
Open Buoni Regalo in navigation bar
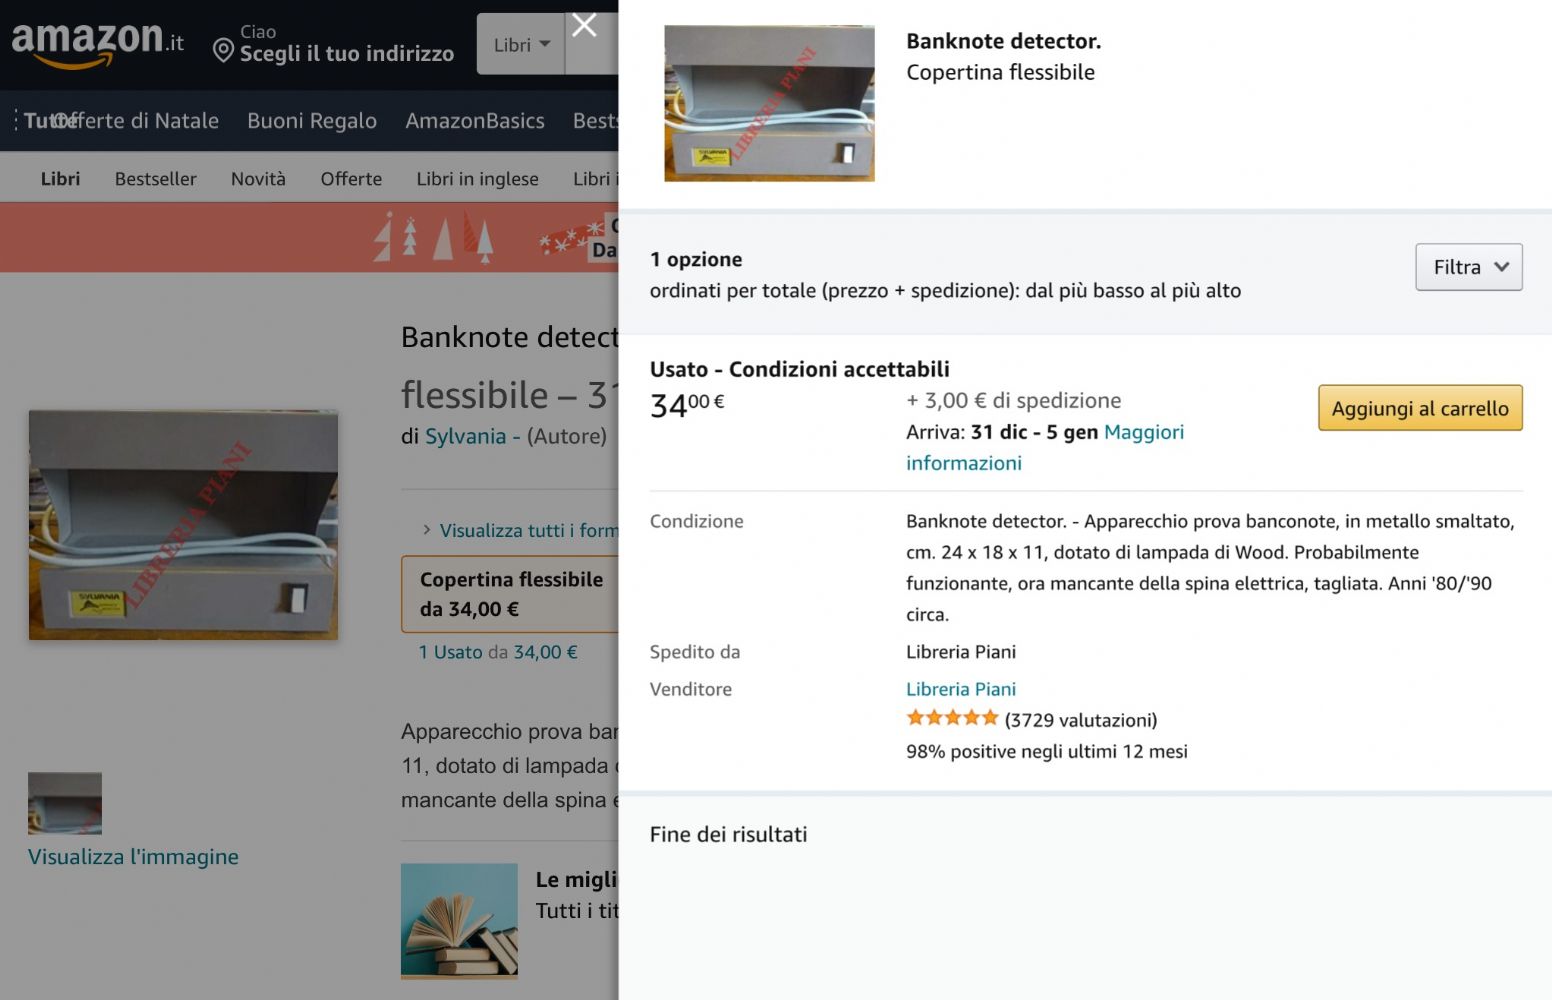point(312,121)
